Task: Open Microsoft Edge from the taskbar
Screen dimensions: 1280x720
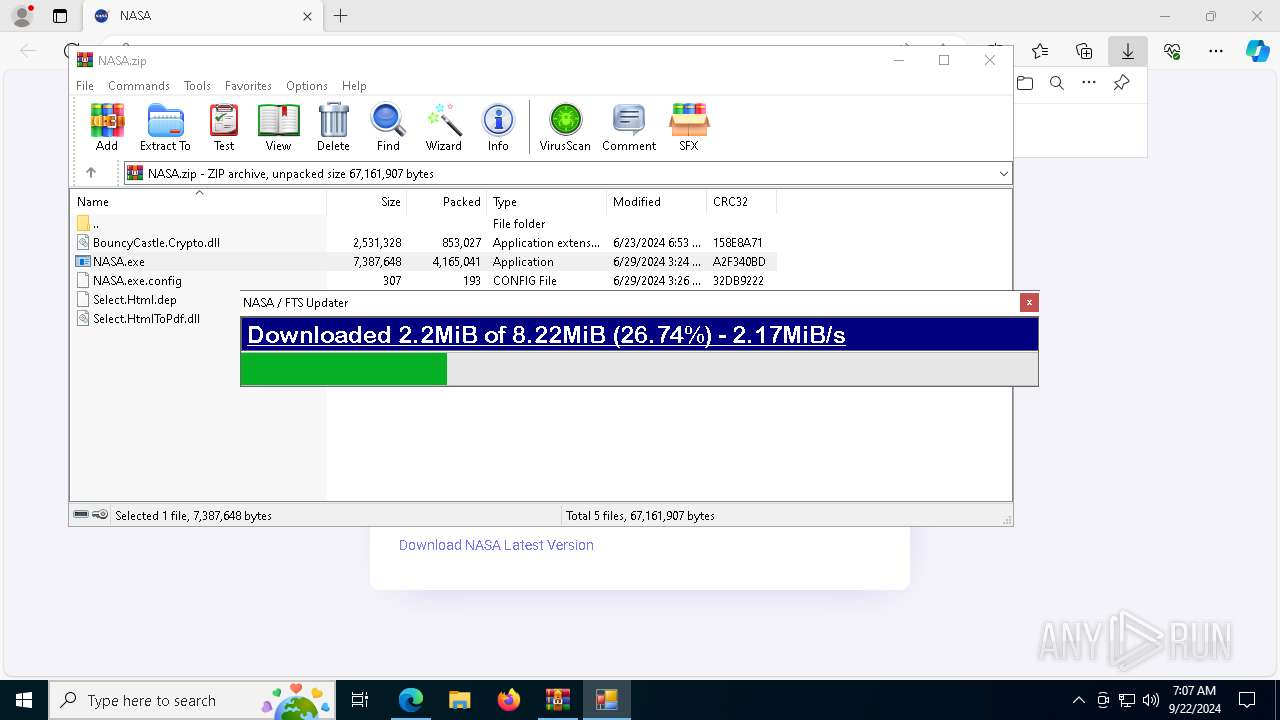Action: pyautogui.click(x=411, y=700)
